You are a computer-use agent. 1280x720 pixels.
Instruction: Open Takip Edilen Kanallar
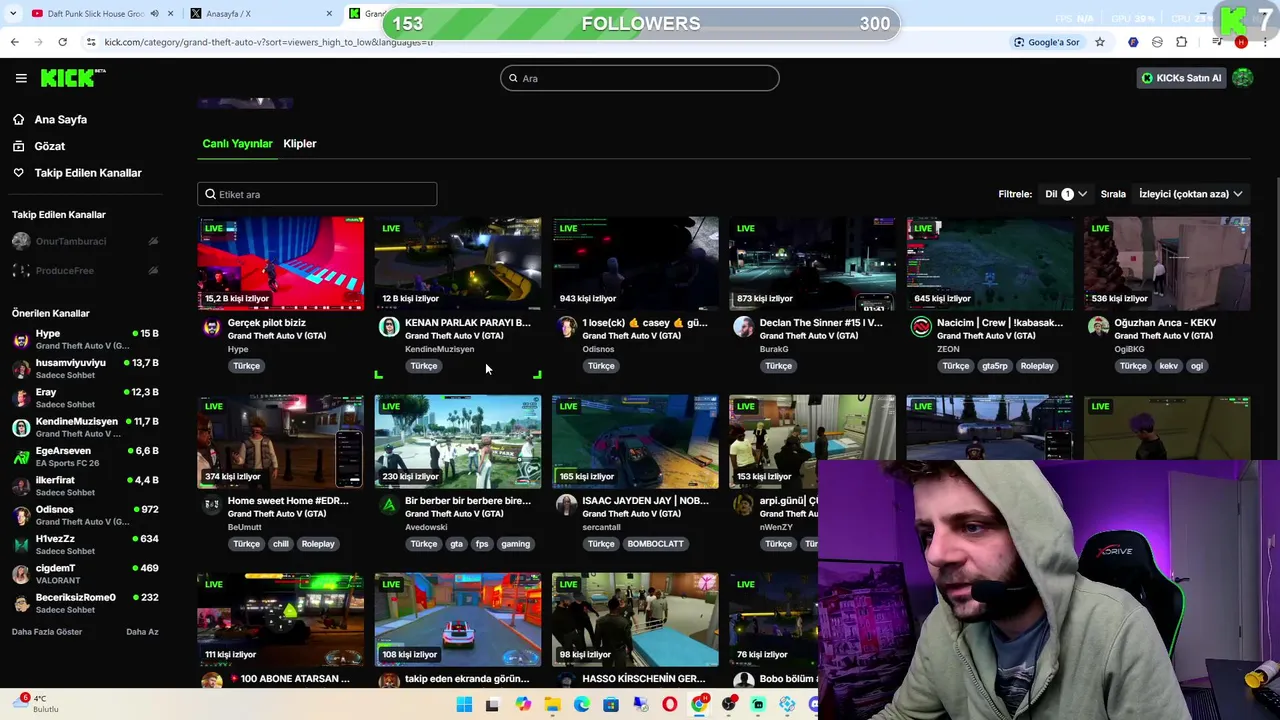click(88, 173)
